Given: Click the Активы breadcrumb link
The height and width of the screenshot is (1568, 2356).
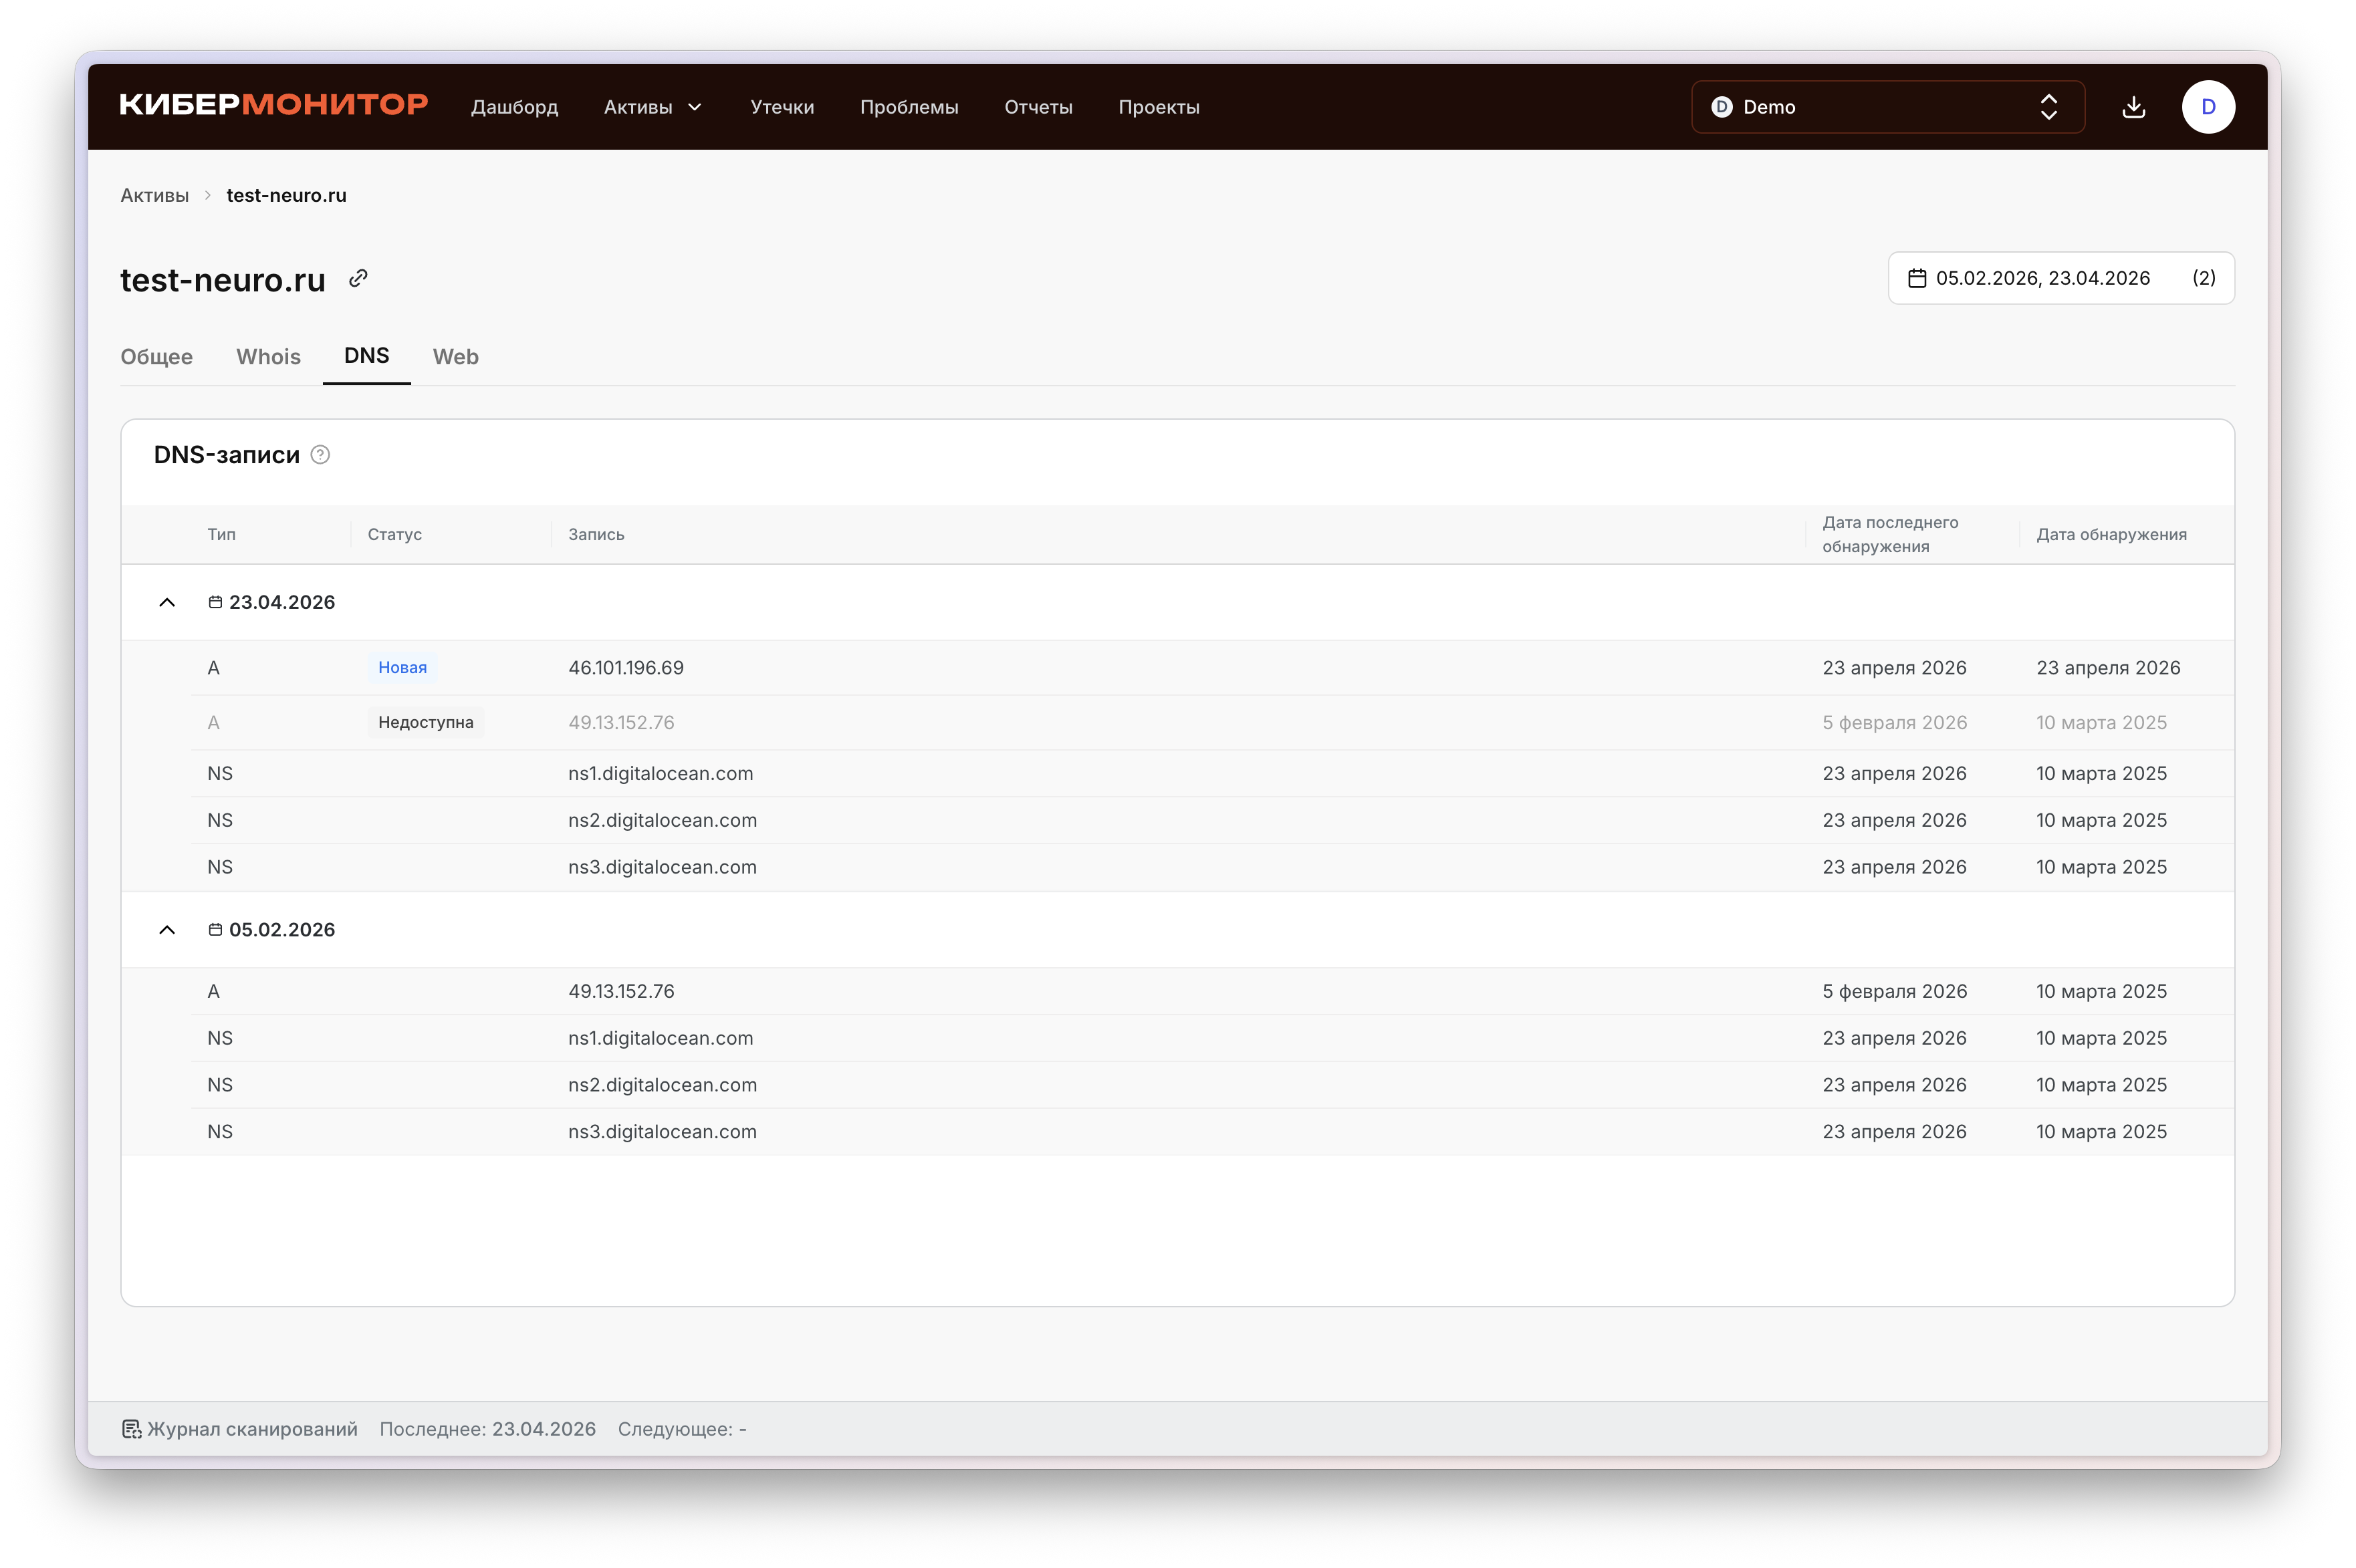Looking at the screenshot, I should tap(154, 195).
